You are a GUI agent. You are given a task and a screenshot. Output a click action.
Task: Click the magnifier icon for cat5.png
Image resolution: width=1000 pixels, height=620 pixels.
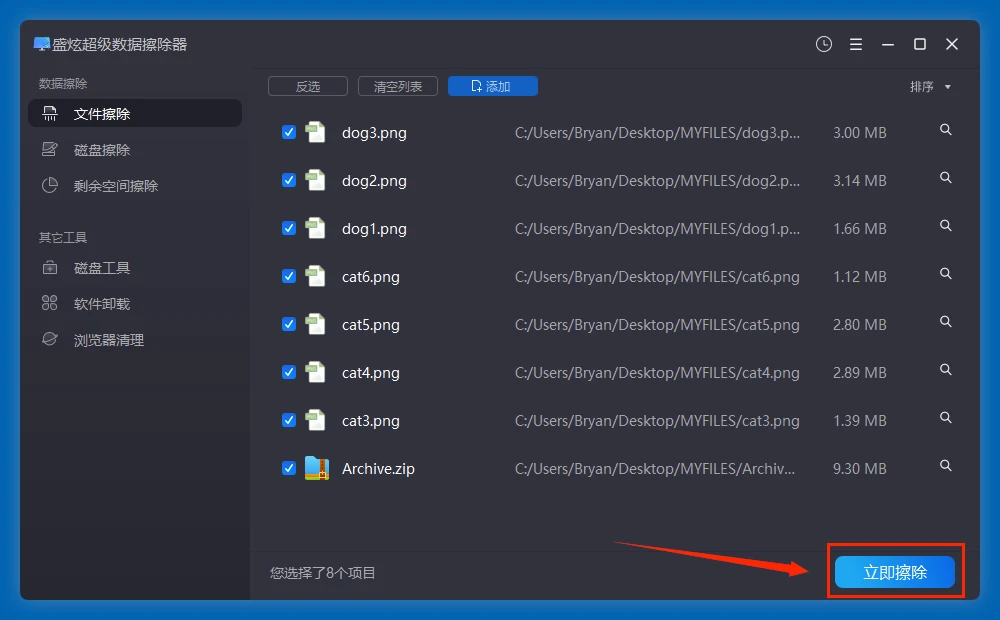coord(945,322)
